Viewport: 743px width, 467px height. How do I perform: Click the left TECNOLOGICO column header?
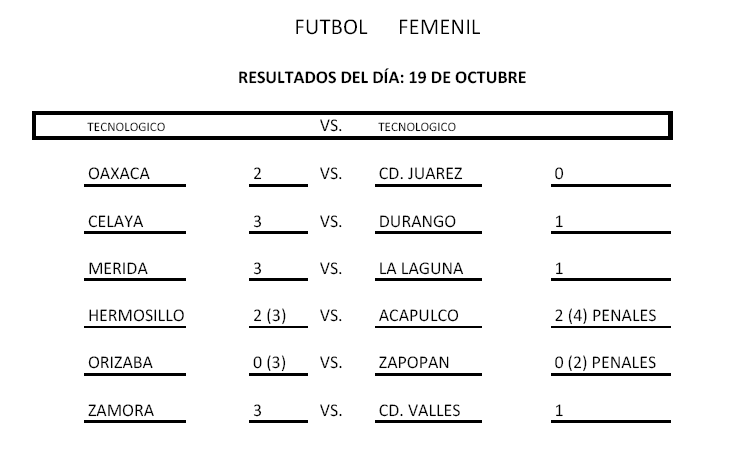pyautogui.click(x=126, y=127)
